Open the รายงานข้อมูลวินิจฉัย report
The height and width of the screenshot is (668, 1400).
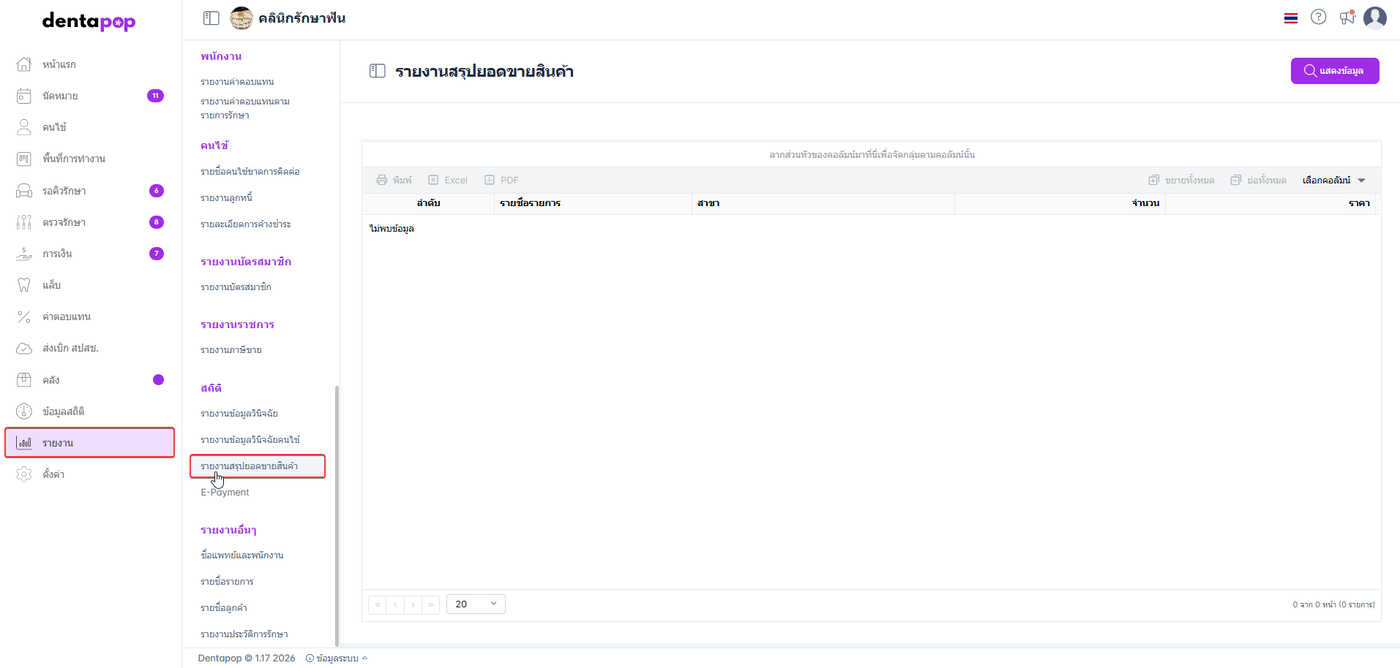coord(239,413)
